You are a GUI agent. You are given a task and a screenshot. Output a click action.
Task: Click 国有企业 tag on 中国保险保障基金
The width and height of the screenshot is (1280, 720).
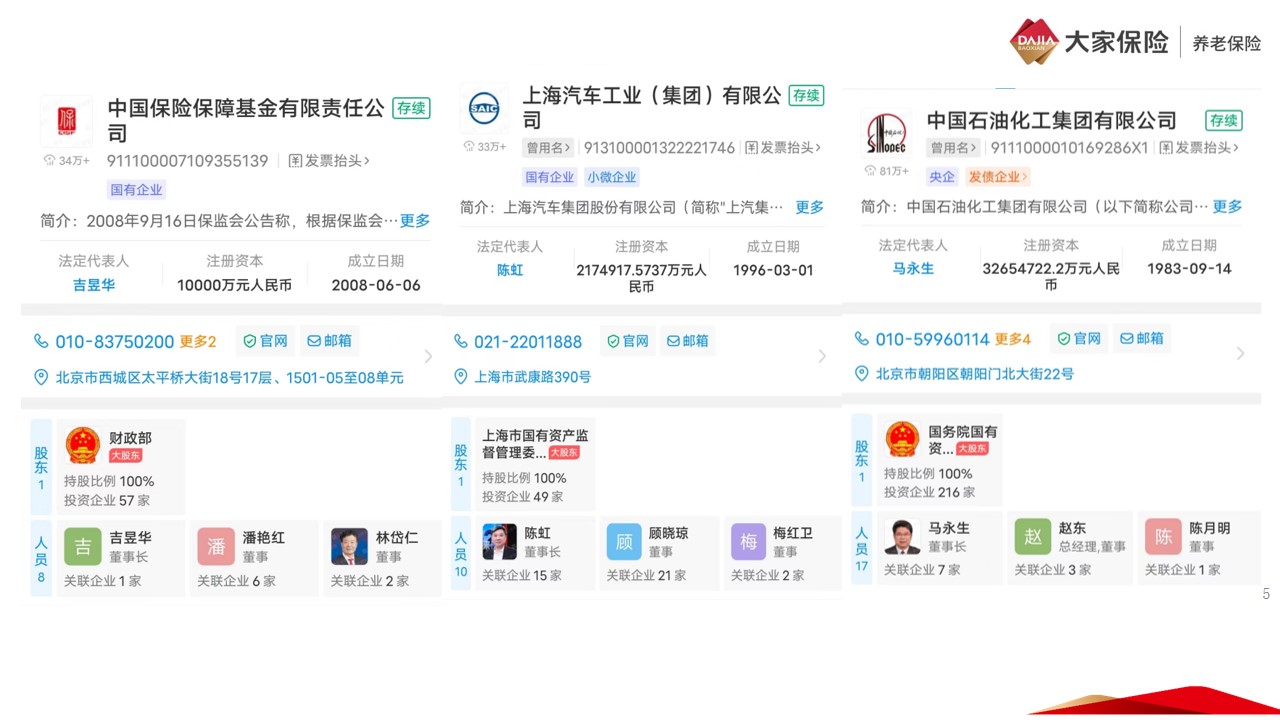pyautogui.click(x=136, y=190)
